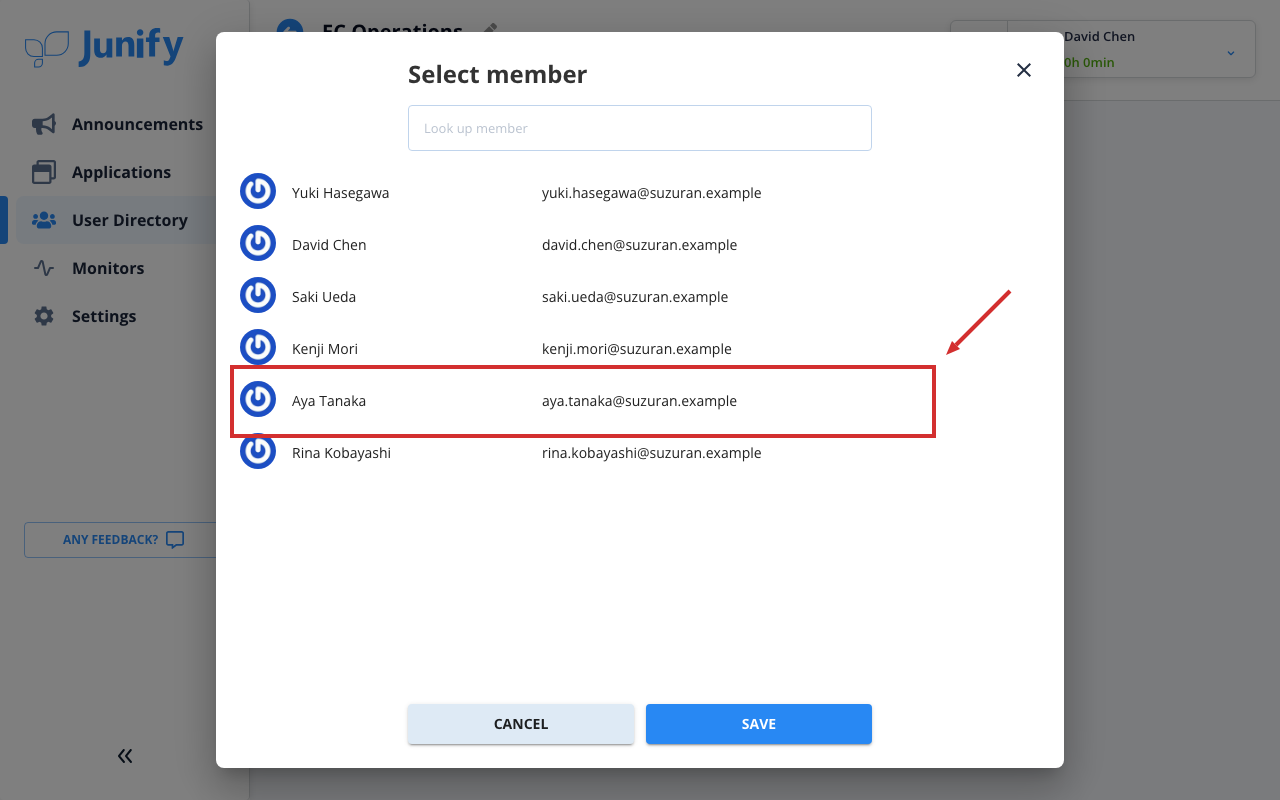1280x800 pixels.
Task: Click Saki Ueda's avatar icon
Action: coord(258,296)
